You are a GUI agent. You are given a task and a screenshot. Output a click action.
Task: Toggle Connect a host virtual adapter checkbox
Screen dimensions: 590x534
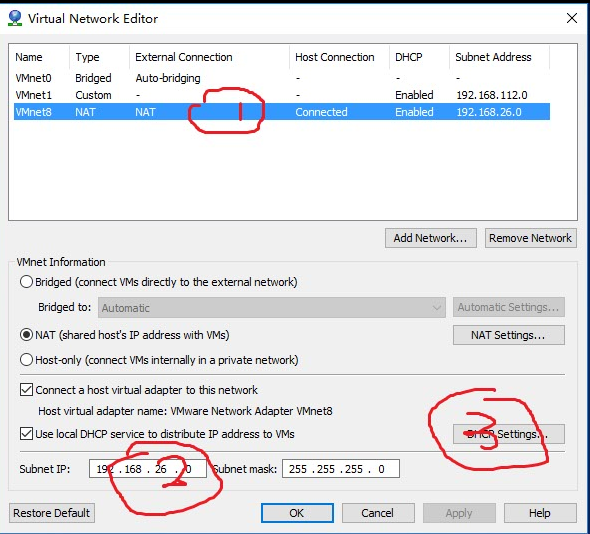26,389
